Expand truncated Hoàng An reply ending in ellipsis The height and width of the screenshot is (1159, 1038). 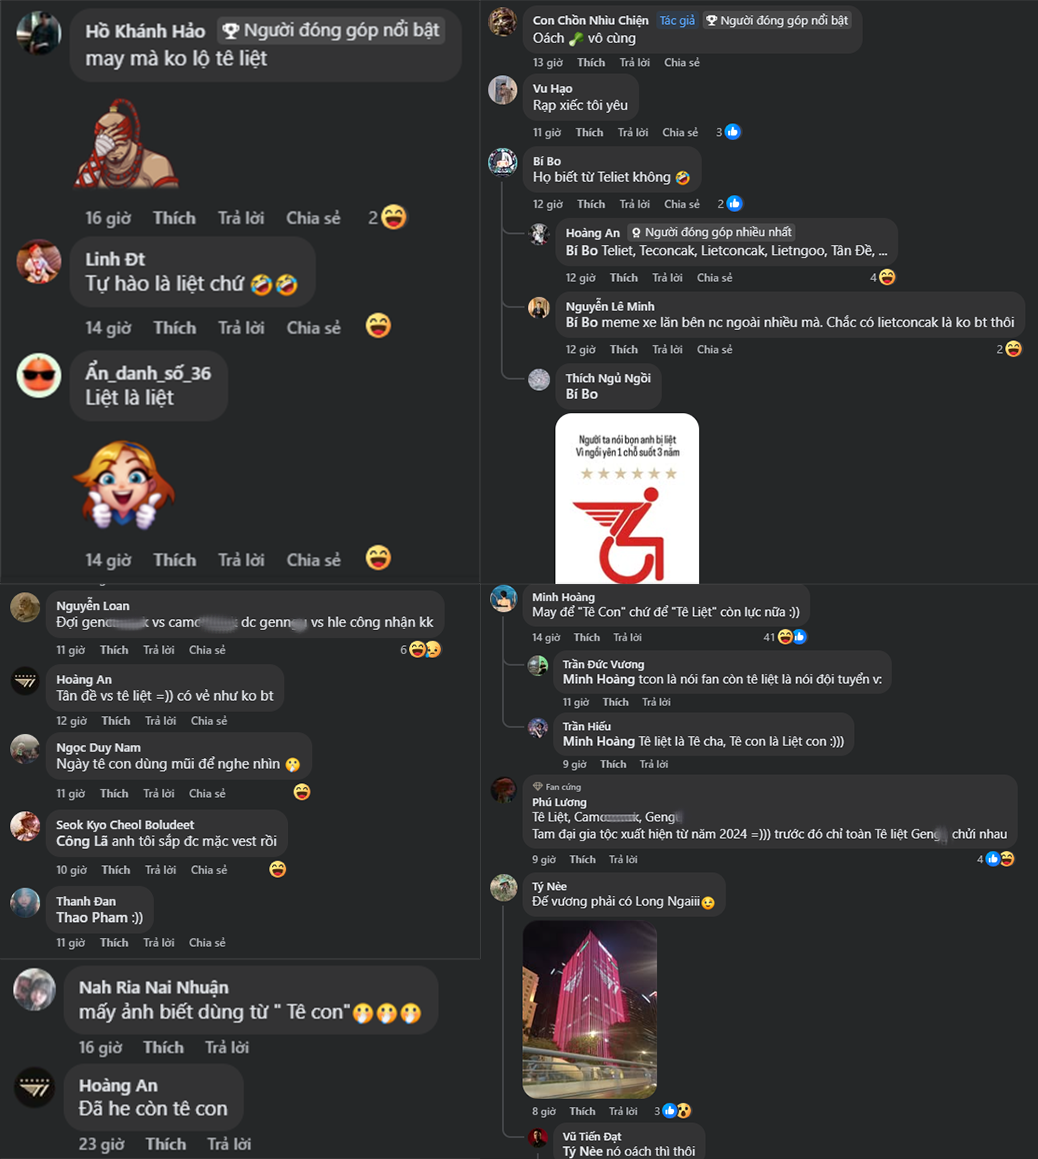[x=883, y=251]
